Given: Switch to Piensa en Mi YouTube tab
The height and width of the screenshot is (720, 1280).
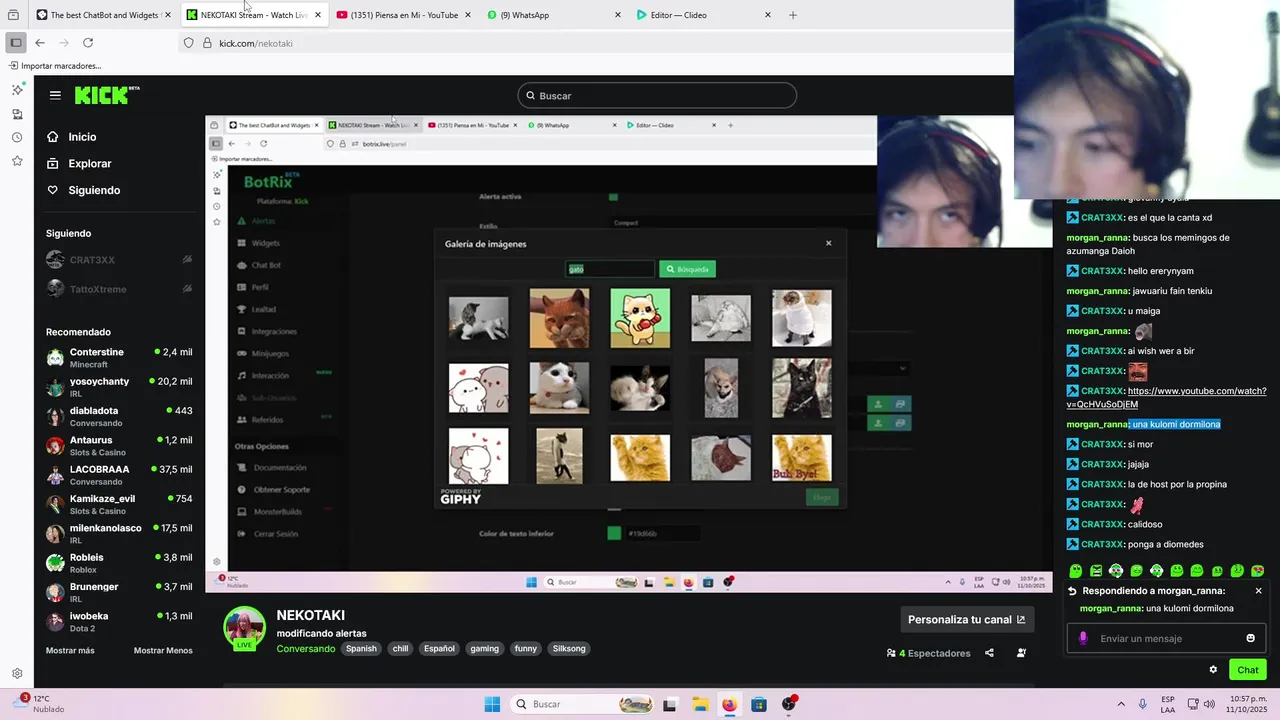Looking at the screenshot, I should (x=402, y=15).
